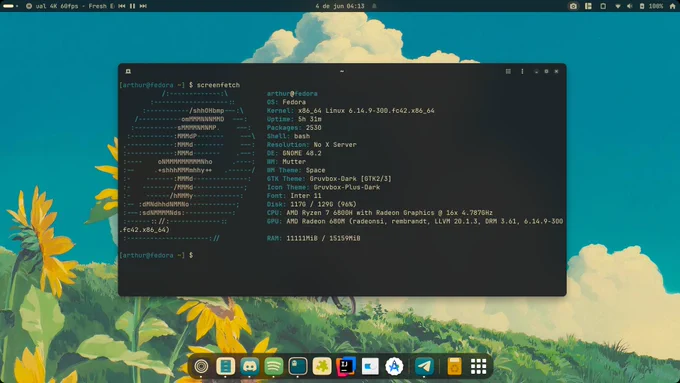Image resolution: width=680 pixels, height=383 pixels.
Task: Click 'arthur@fedora' header in screenfetch output
Action: point(292,94)
